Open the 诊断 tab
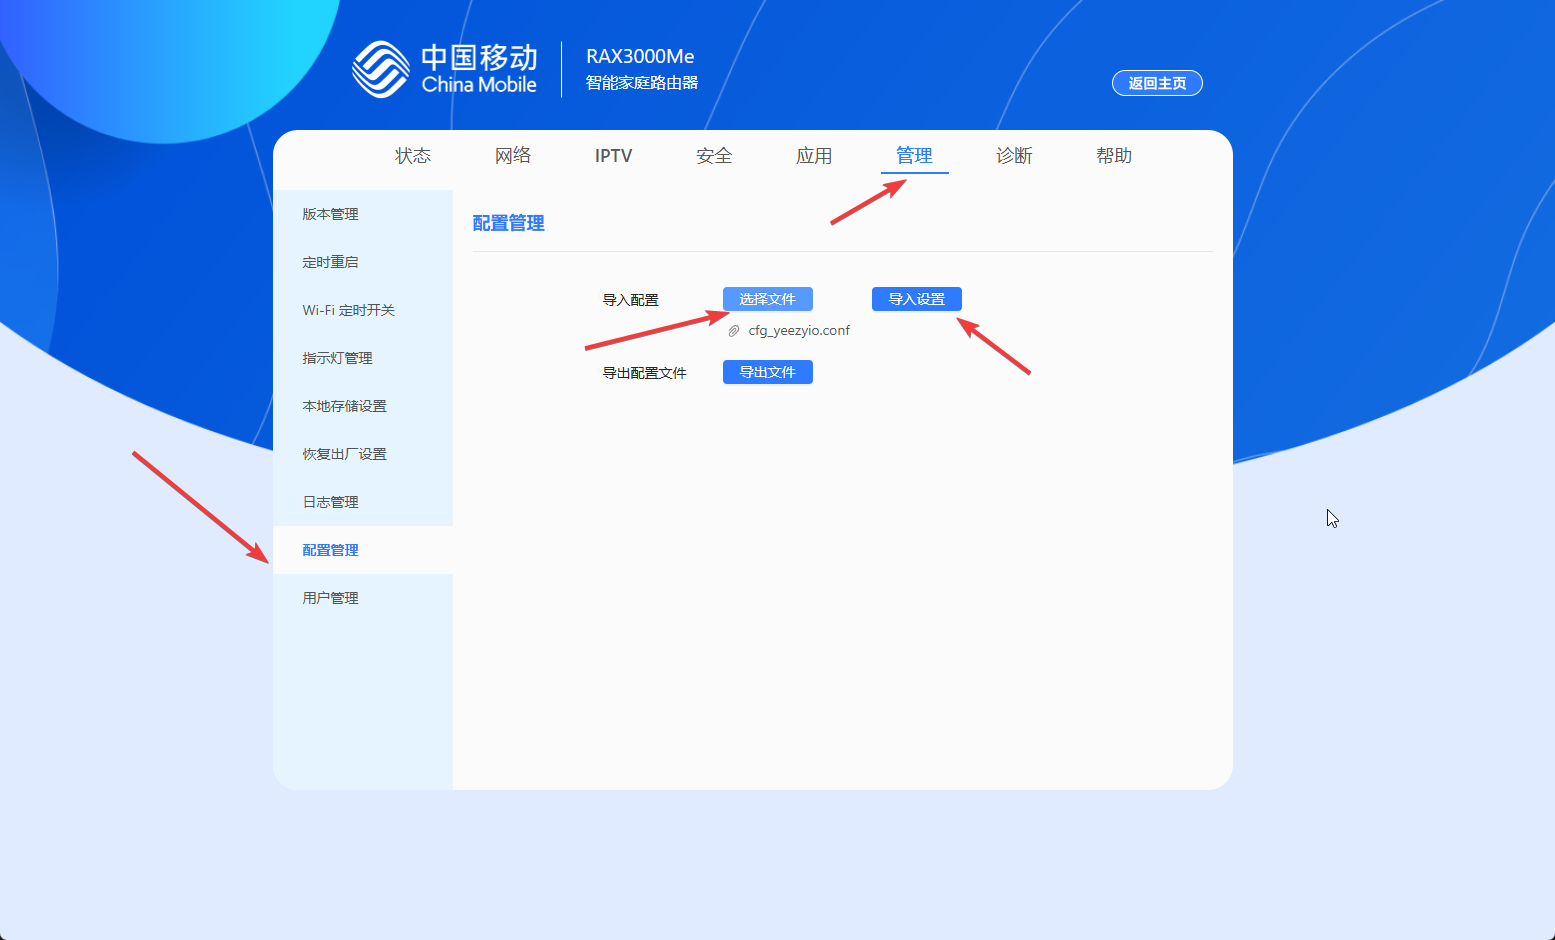The width and height of the screenshot is (1555, 940). [x=1014, y=156]
